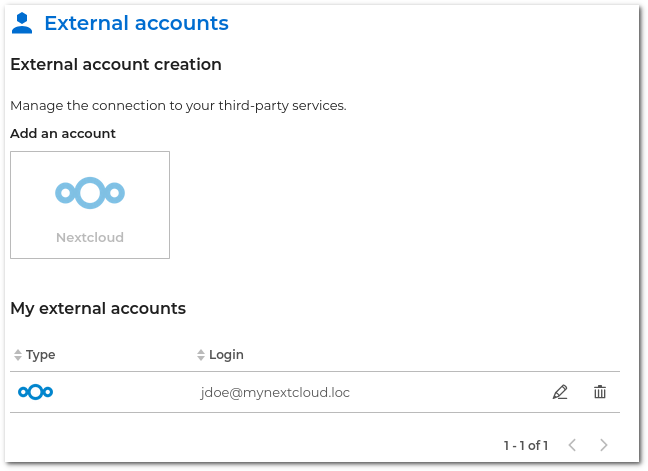Edit the jdoe@mynextcloud.loc account
The width and height of the screenshot is (648, 471).
560,392
